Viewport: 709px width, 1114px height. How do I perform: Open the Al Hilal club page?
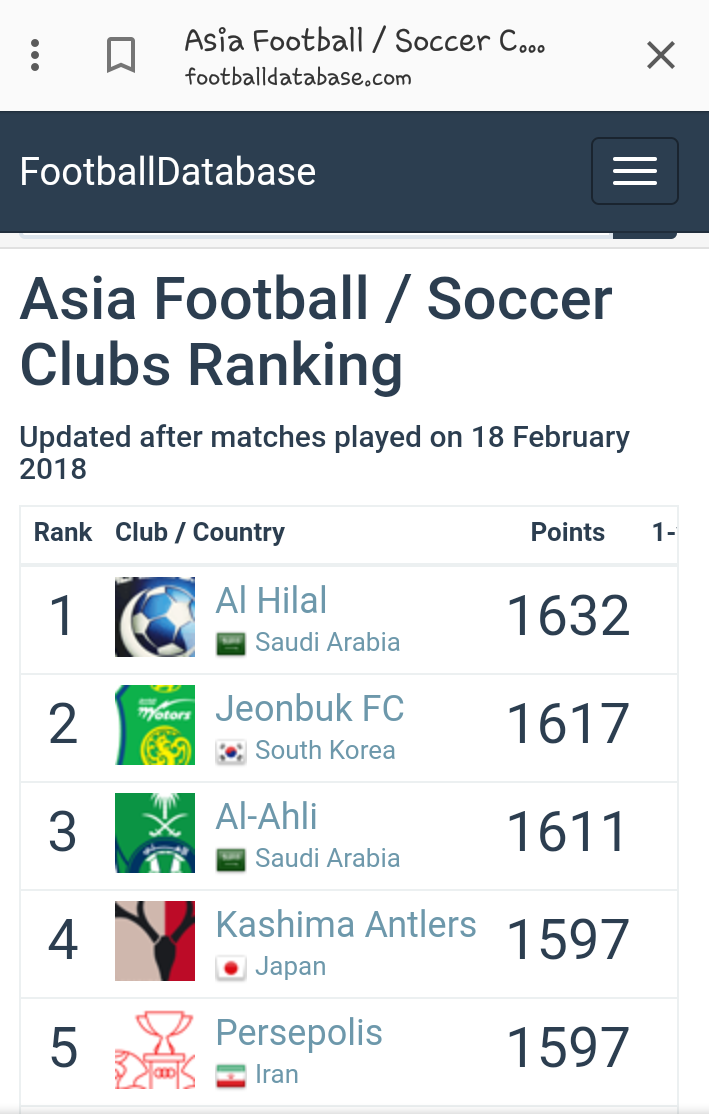point(271,600)
